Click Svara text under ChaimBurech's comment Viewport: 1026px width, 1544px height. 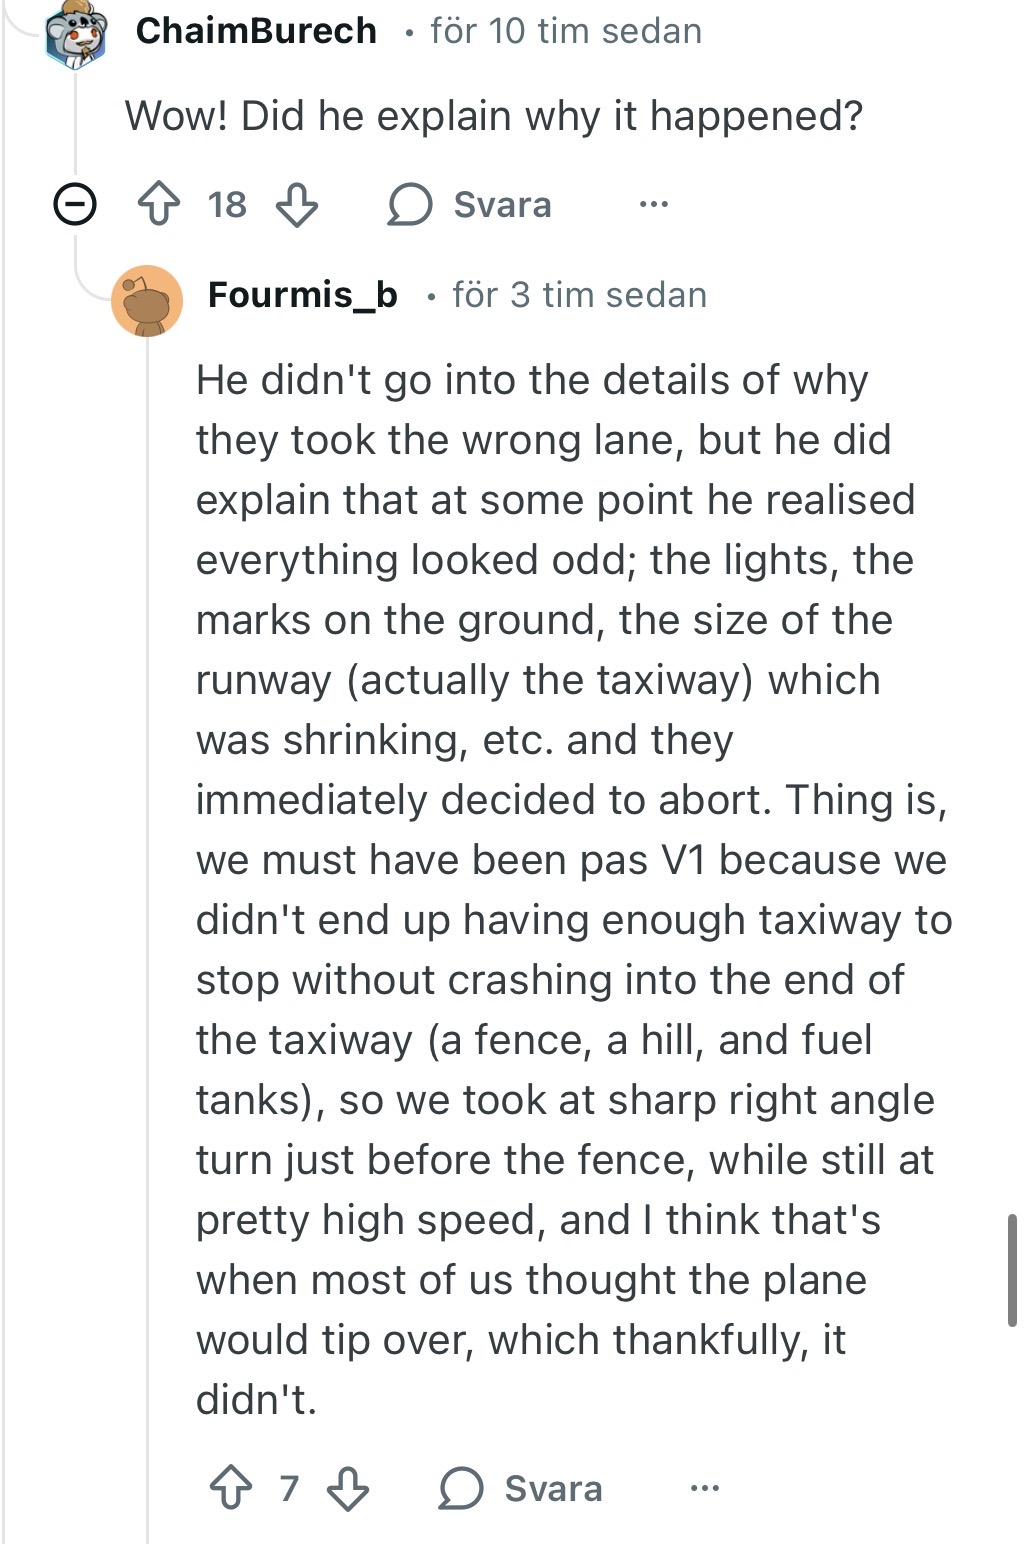point(502,205)
